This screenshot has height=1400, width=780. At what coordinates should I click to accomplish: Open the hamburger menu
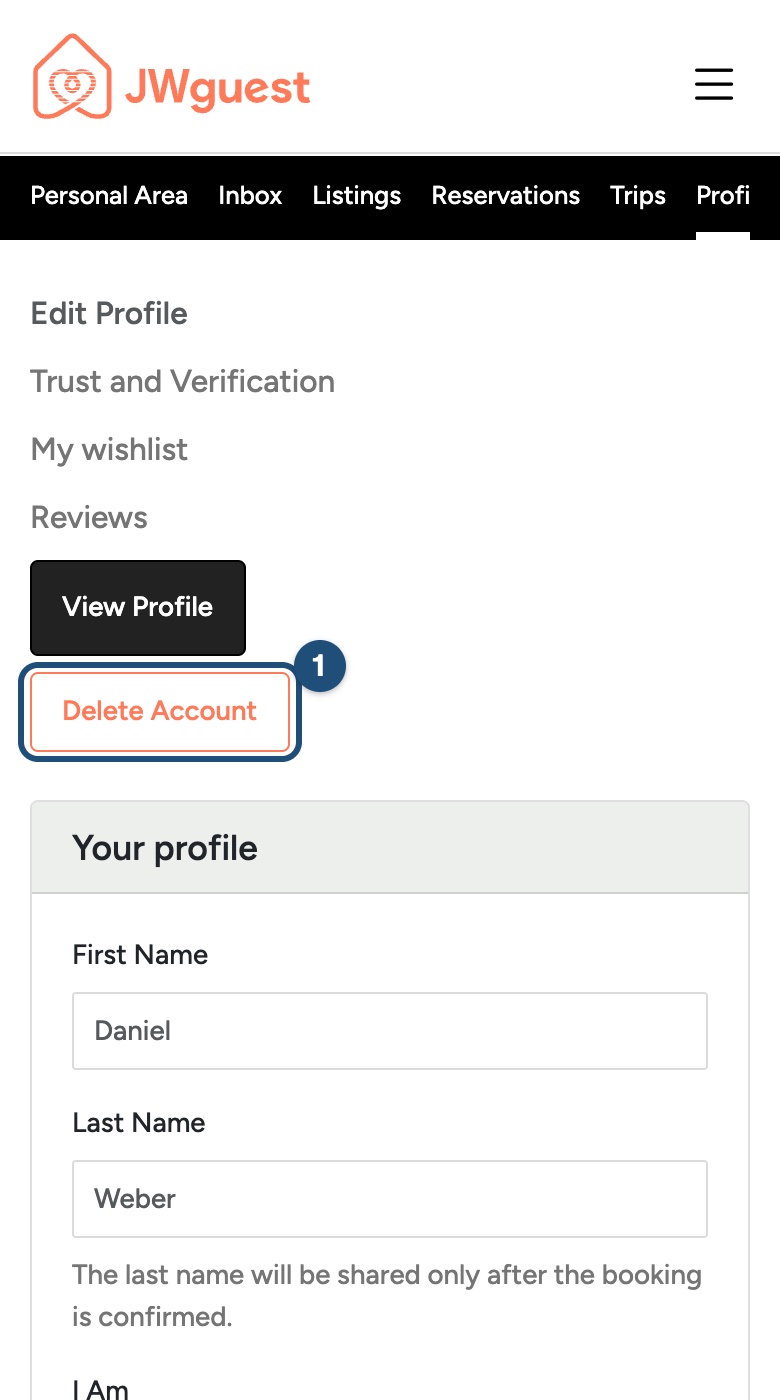click(x=714, y=84)
